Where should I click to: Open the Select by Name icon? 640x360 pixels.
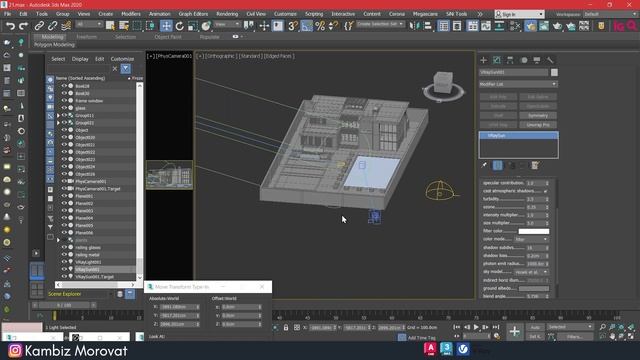coord(124,26)
